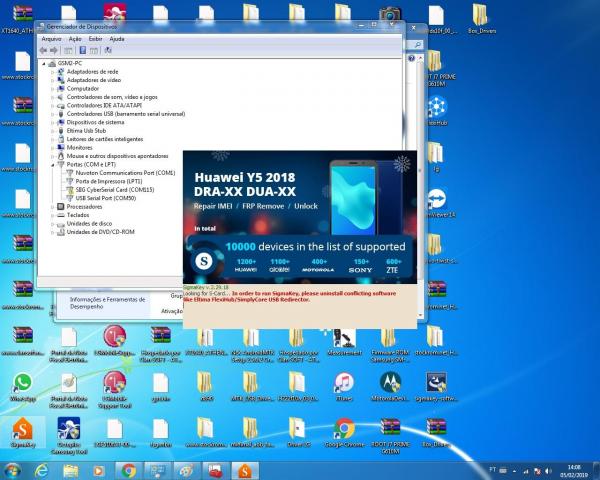This screenshot has height=480, width=600.
Task: Open the camera icon on the desktop
Action: pos(390,14)
